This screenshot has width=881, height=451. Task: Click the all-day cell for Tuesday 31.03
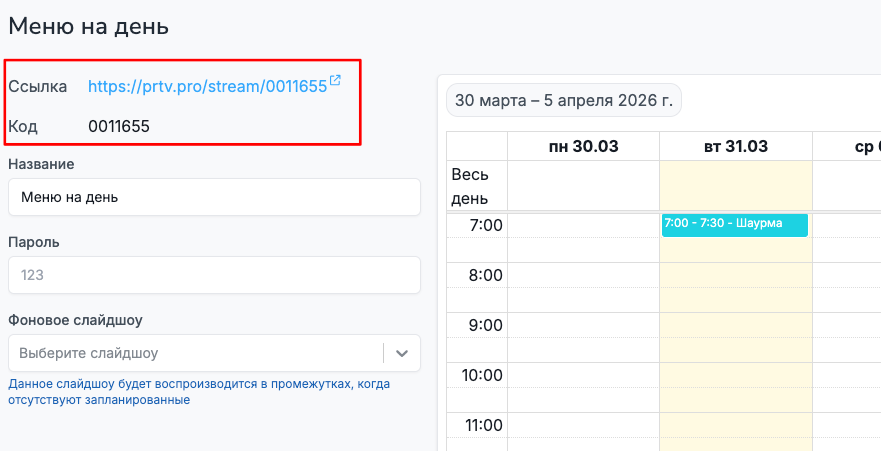(735, 185)
